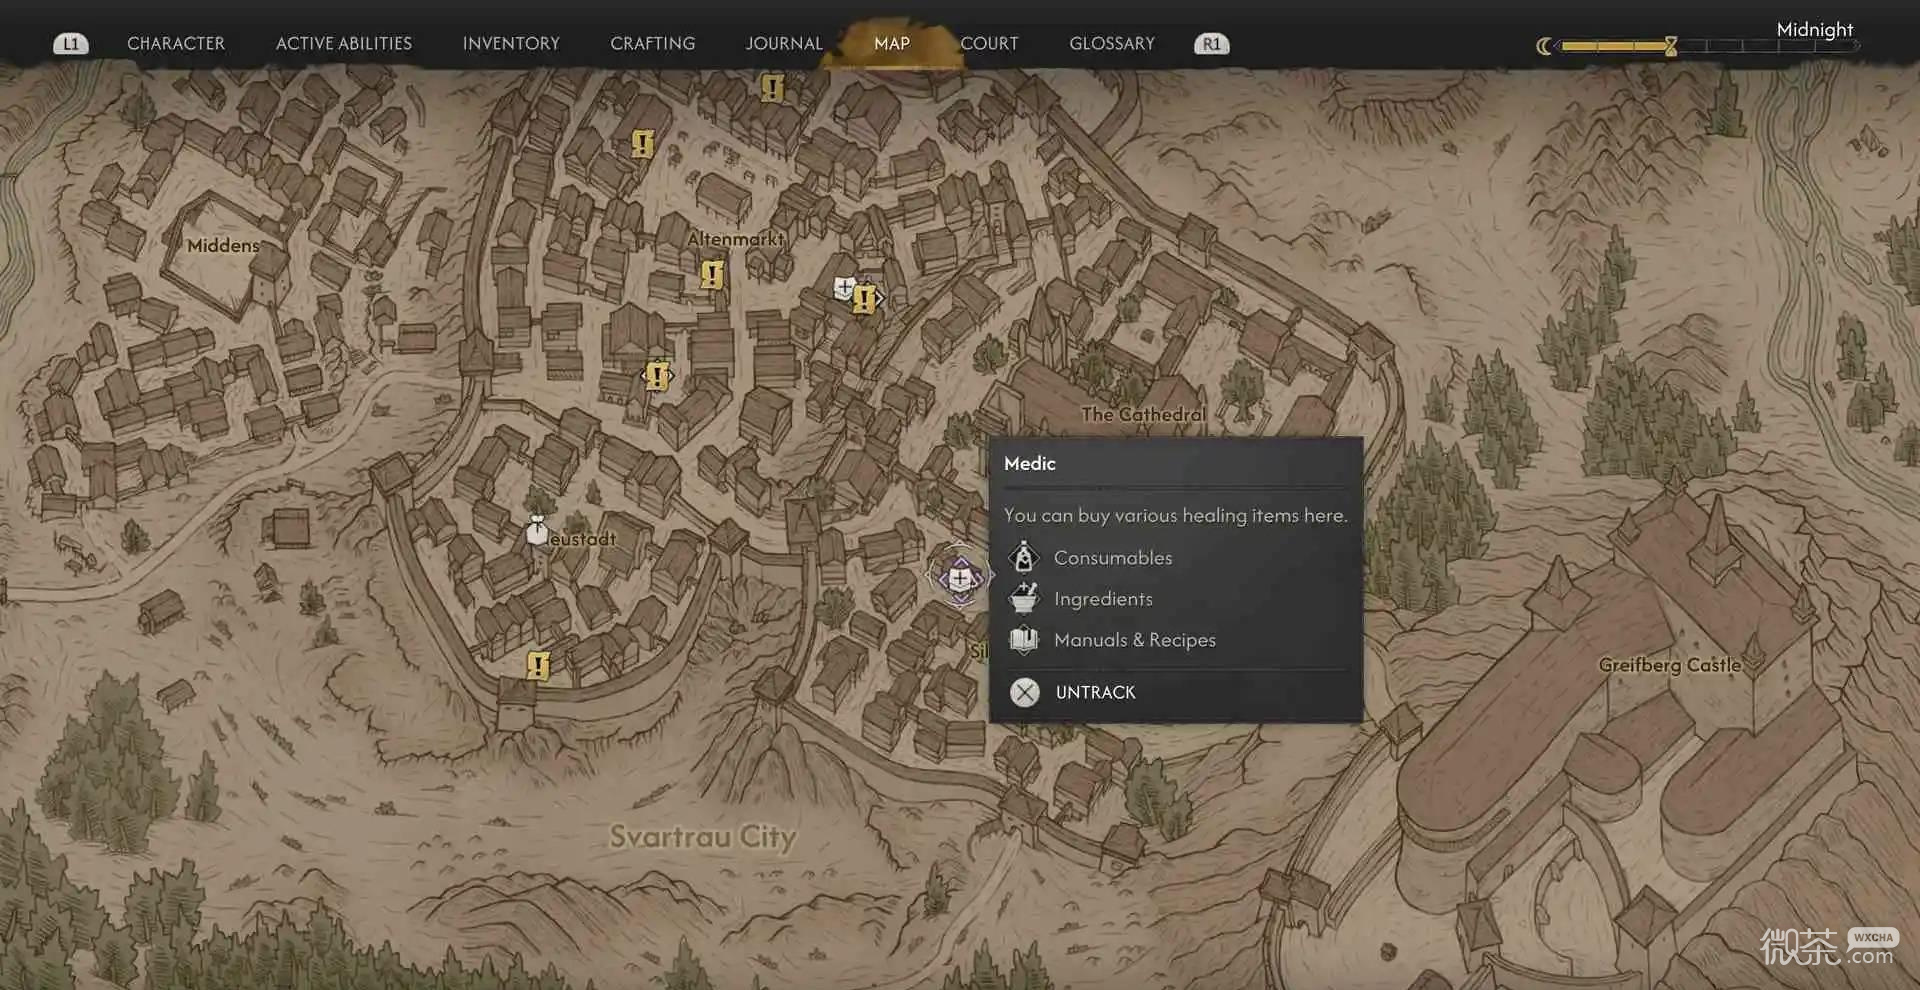Image resolution: width=1920 pixels, height=990 pixels.
Task: Click the time-of-day progress bar
Action: (x=1708, y=46)
